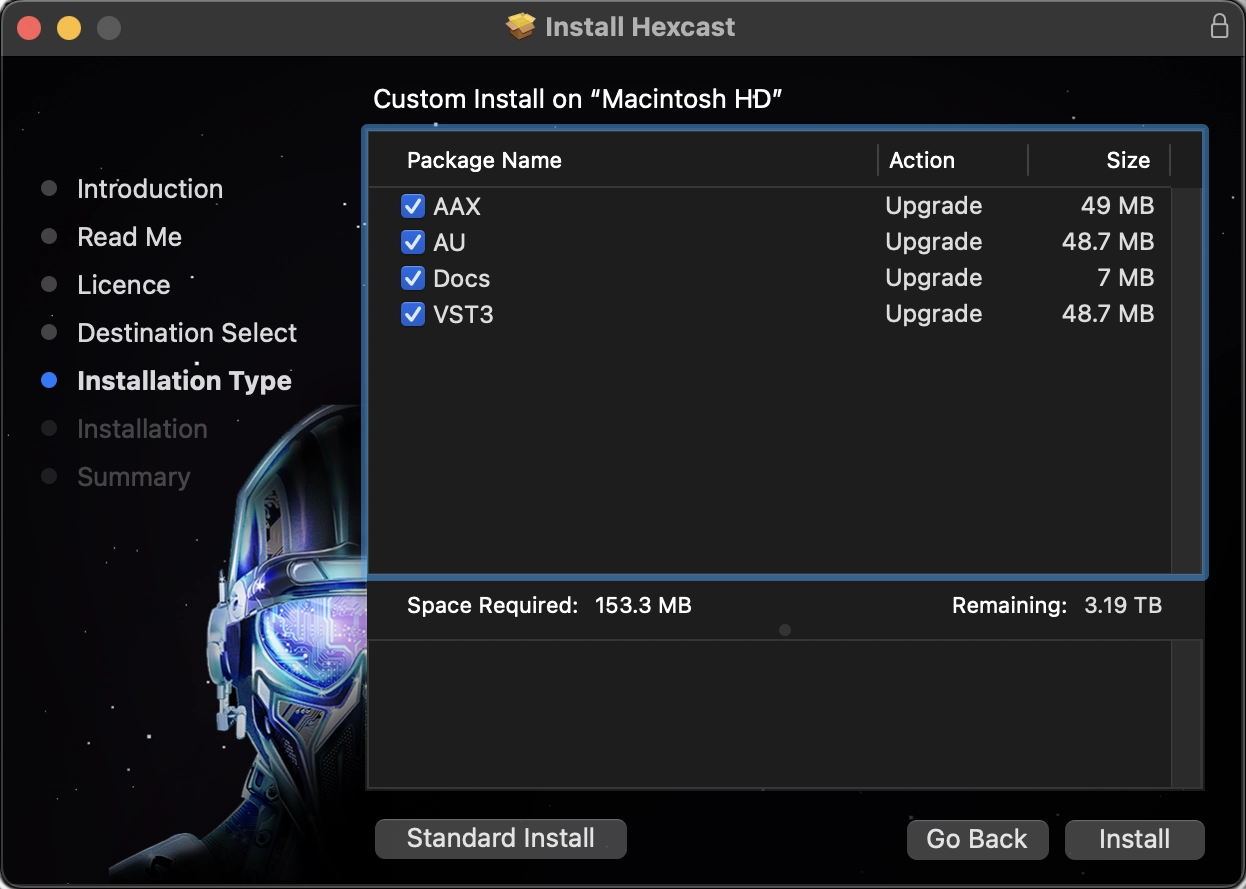This screenshot has height=889, width=1246.
Task: Click the dimmed Installation step
Action: click(142, 429)
